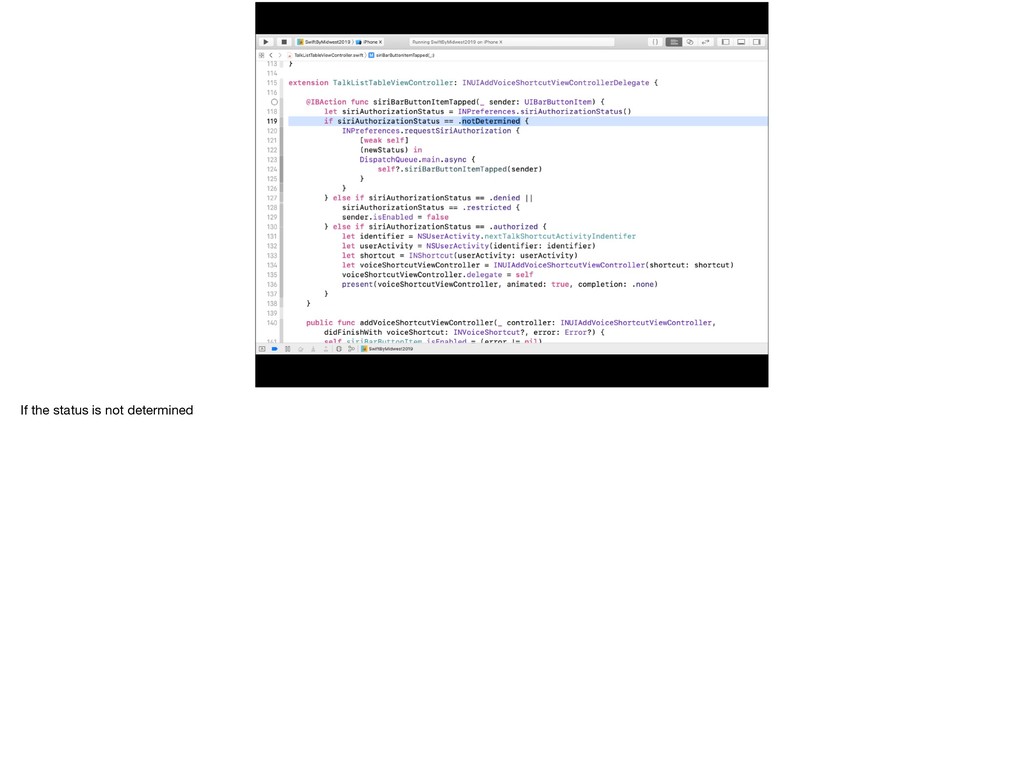Click the Step Over debug icon
The height and width of the screenshot is (764, 1024).
coord(300,349)
